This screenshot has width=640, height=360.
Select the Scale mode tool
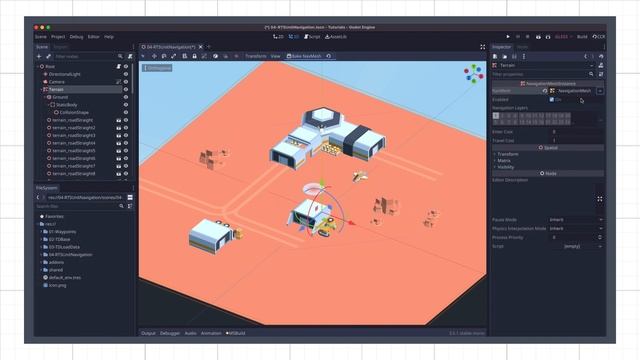pos(174,56)
